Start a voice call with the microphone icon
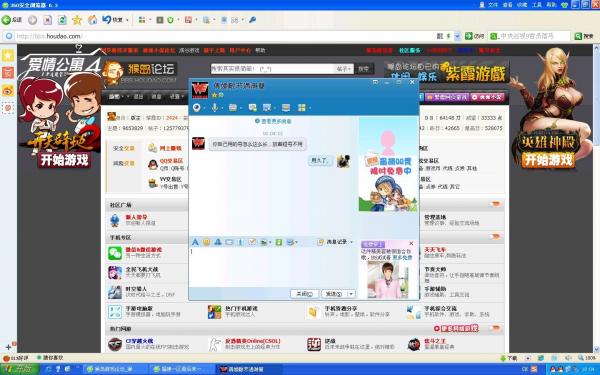The height and width of the screenshot is (375, 600). (x=215, y=108)
